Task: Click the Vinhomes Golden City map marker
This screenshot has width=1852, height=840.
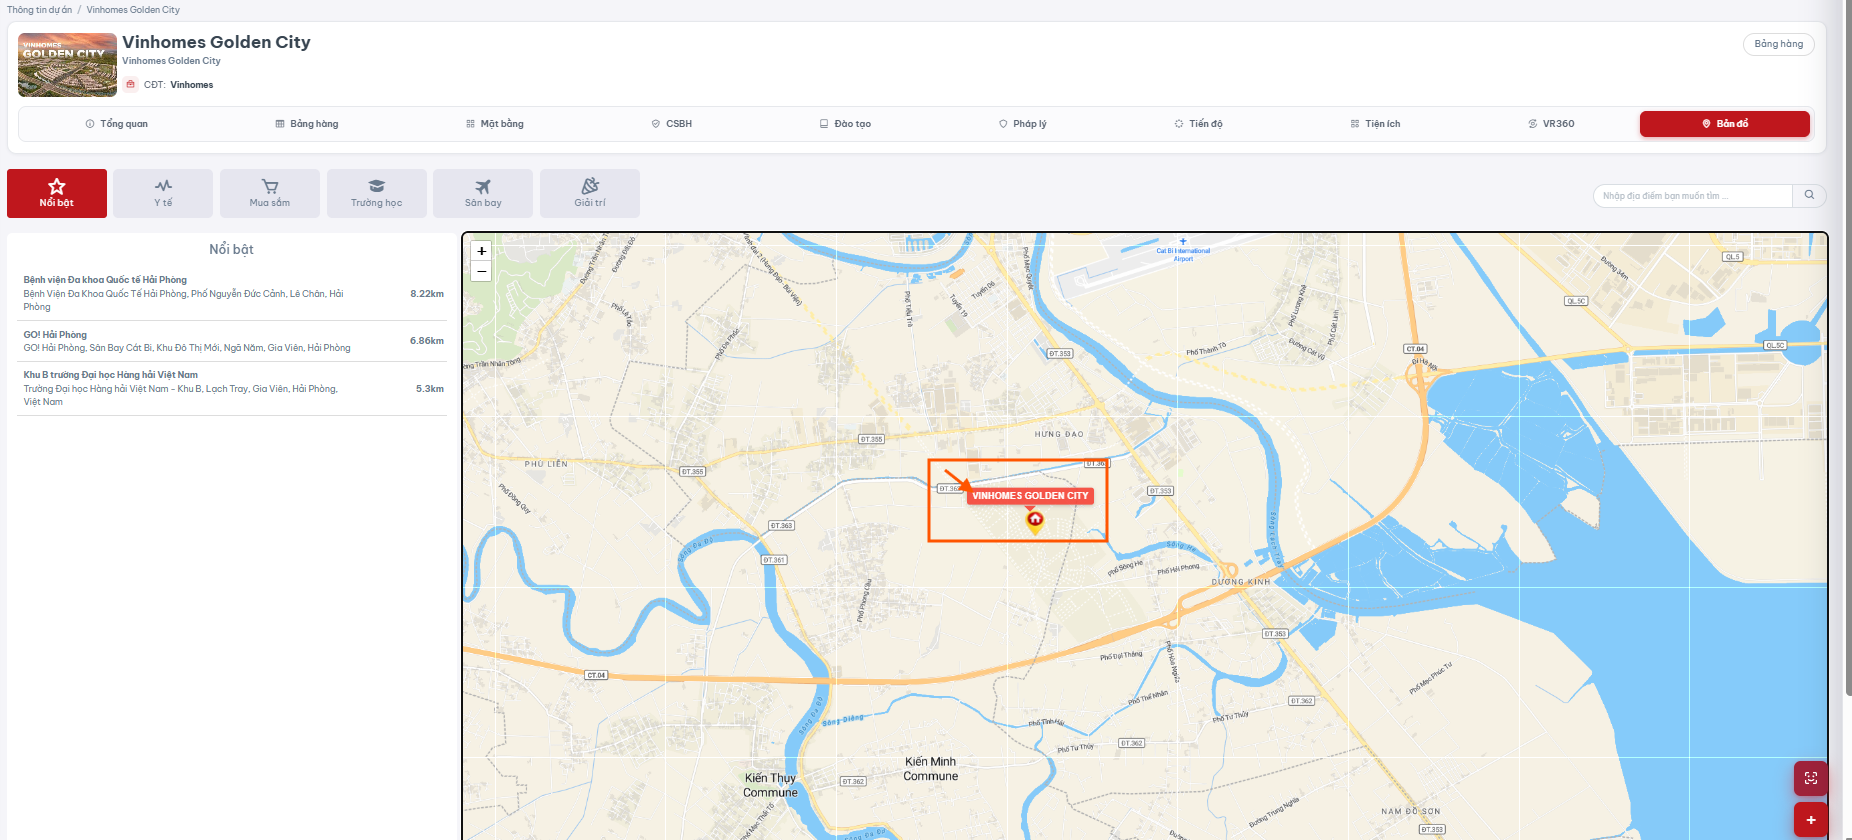Action: [x=1035, y=520]
